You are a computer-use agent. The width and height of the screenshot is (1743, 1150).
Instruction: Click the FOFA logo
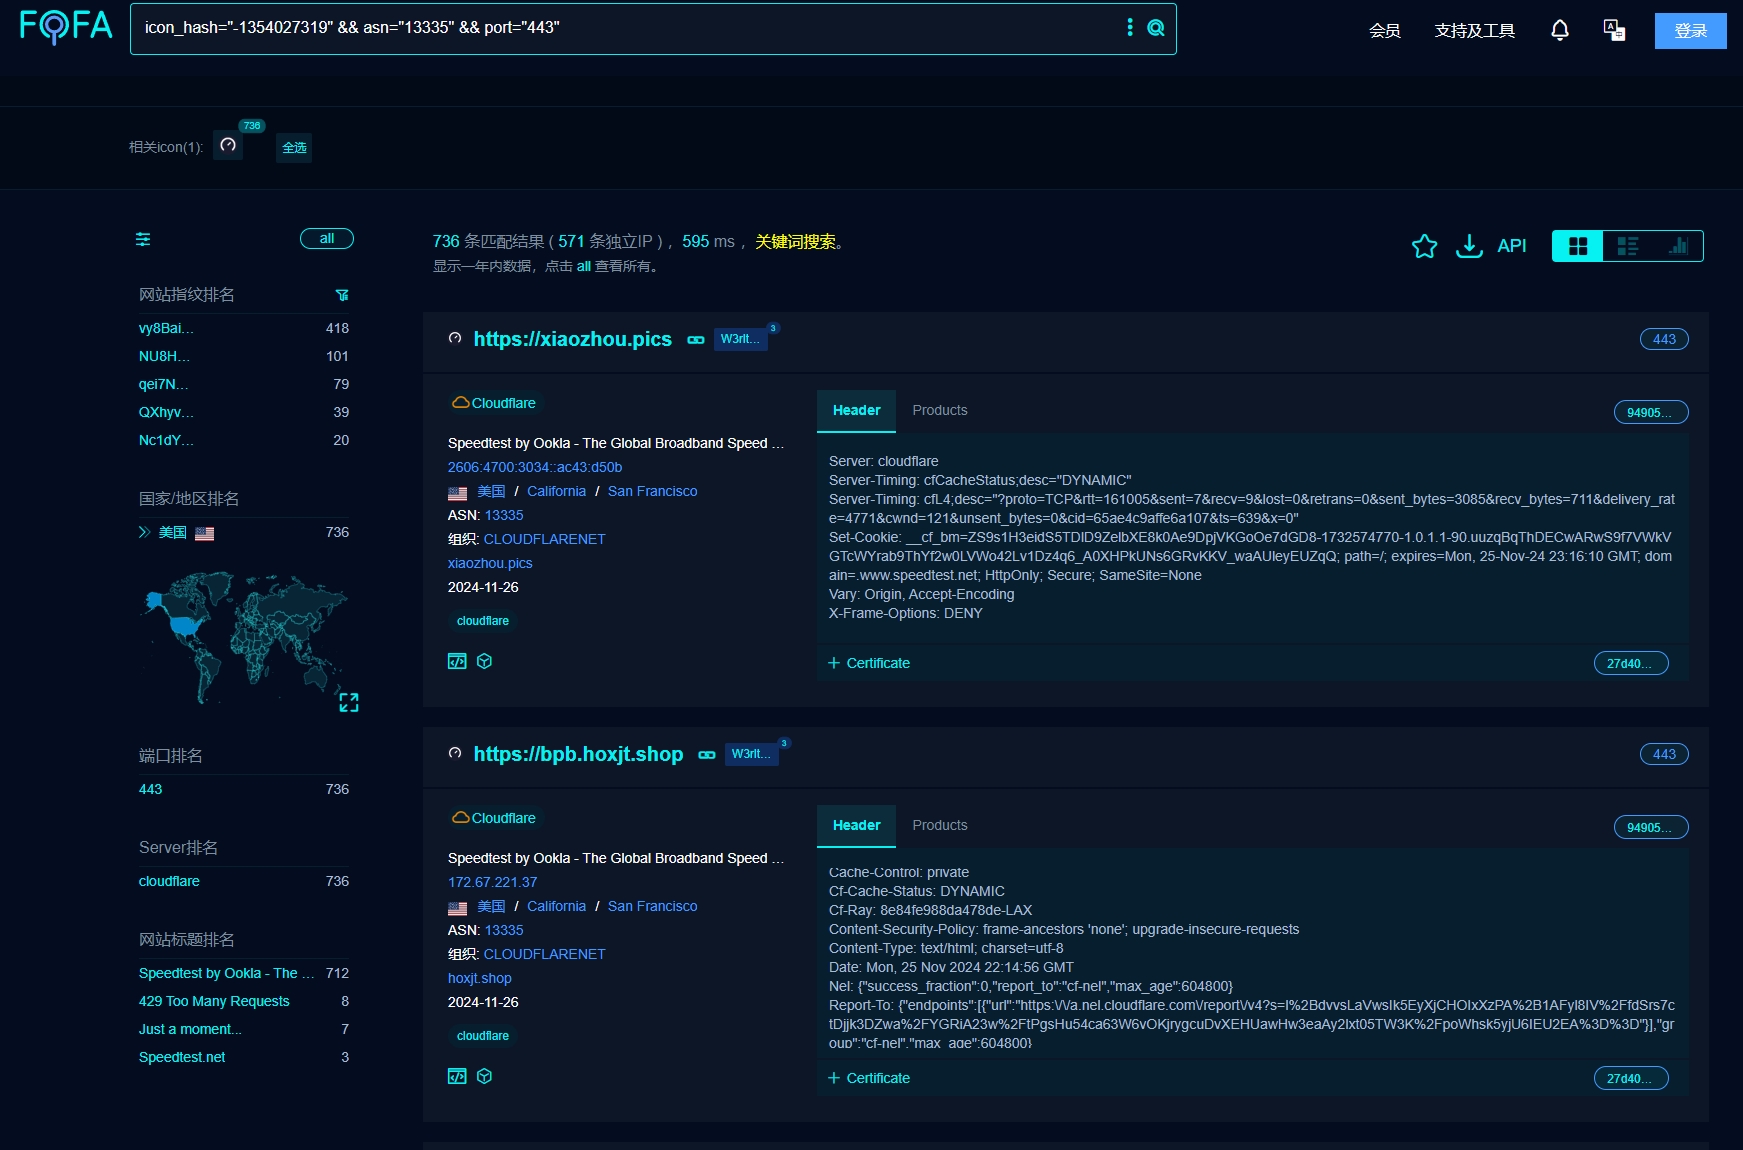(66, 26)
